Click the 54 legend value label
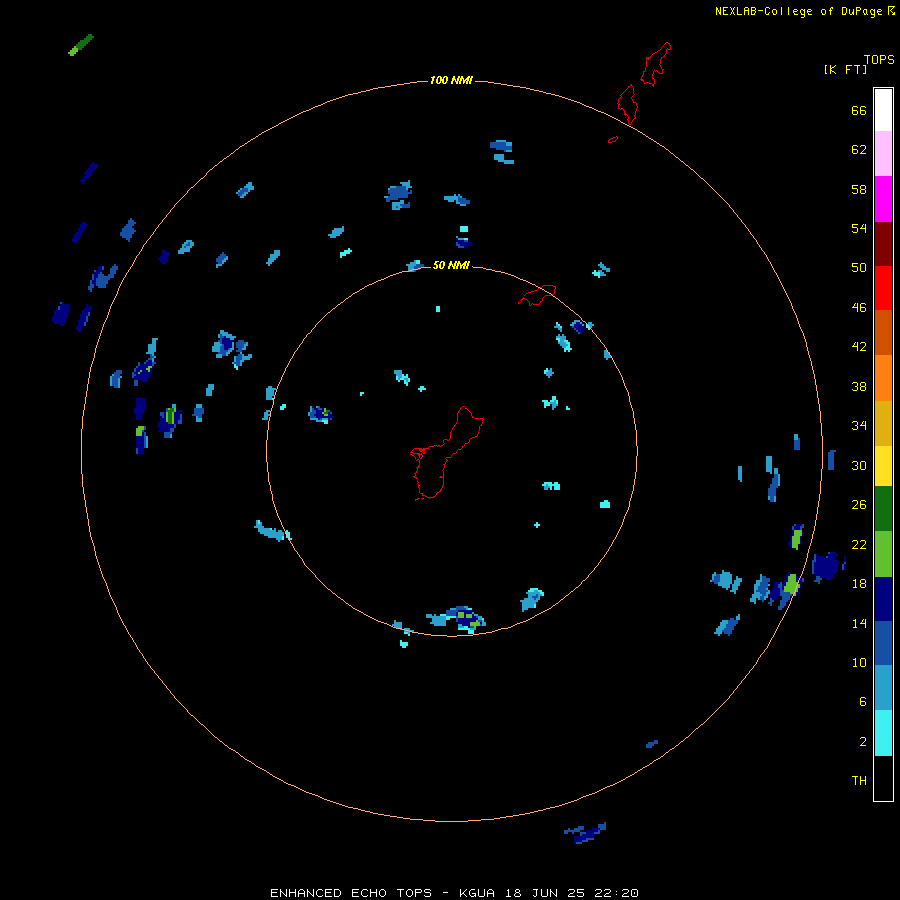 [x=859, y=228]
